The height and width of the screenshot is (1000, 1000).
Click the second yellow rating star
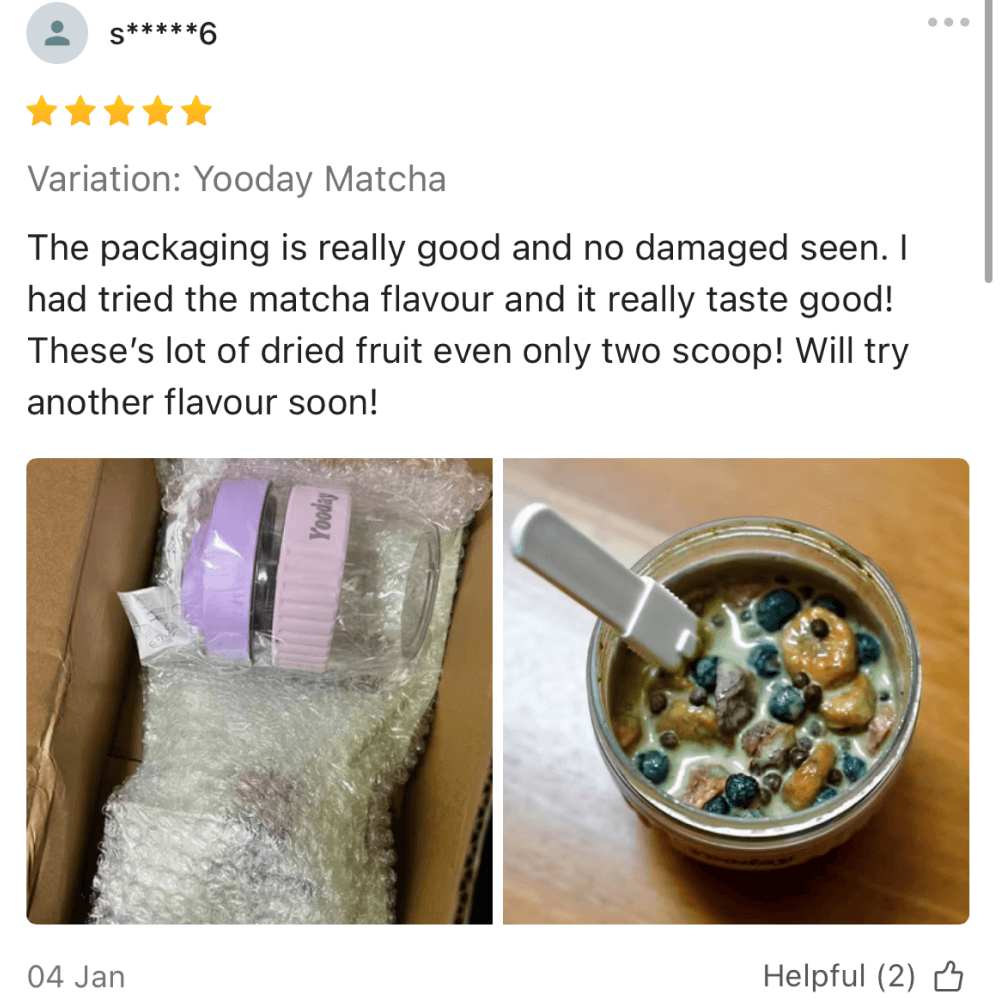pos(81,111)
